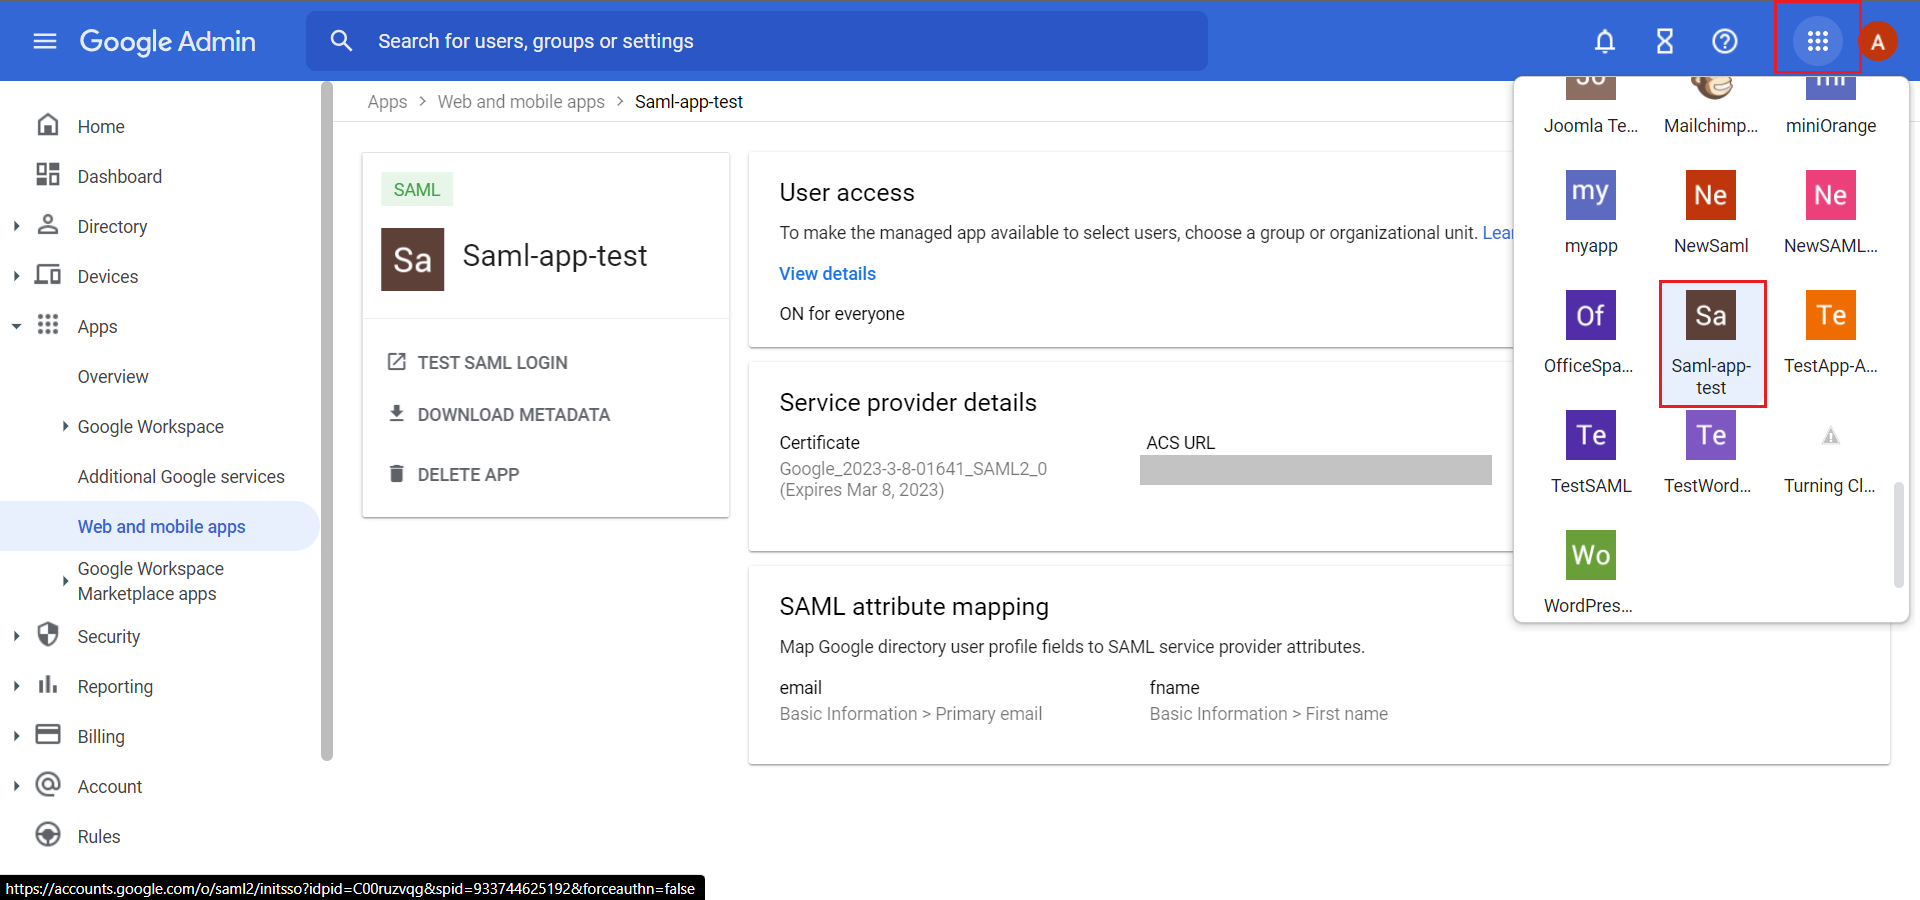Select Web and mobile apps menu item
The width and height of the screenshot is (1920, 900).
160,526
